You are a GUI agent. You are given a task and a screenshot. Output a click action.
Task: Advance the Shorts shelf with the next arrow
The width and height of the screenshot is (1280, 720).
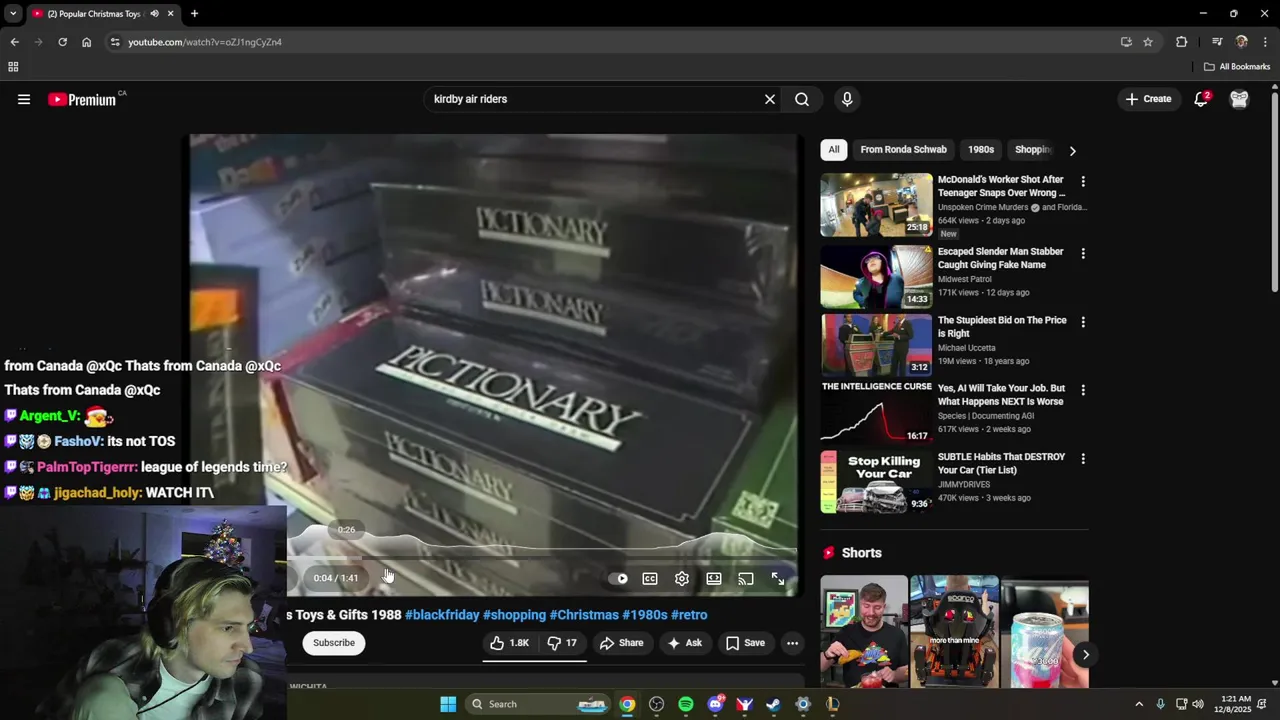[x=1085, y=655]
